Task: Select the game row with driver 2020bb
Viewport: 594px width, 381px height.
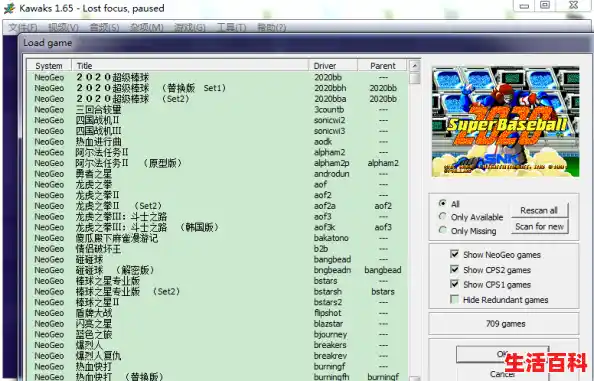Action: [218, 77]
